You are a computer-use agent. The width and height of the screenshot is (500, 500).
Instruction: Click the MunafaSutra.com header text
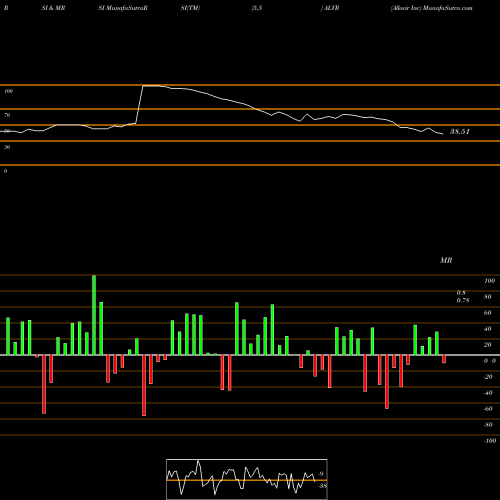click(447, 8)
